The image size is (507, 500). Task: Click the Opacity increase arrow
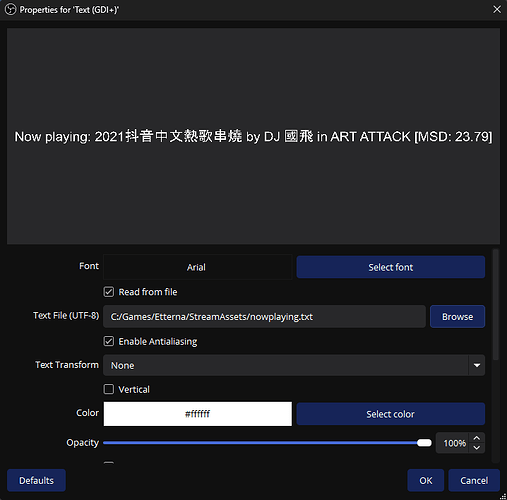(x=477, y=438)
